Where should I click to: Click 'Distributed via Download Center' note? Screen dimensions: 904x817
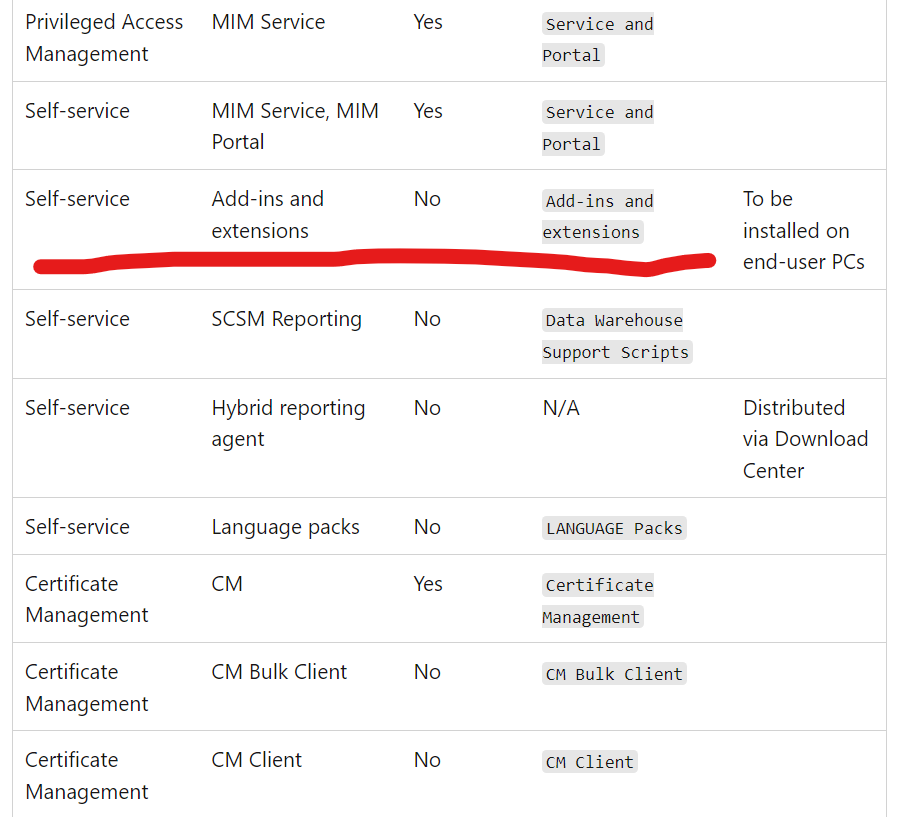point(805,439)
